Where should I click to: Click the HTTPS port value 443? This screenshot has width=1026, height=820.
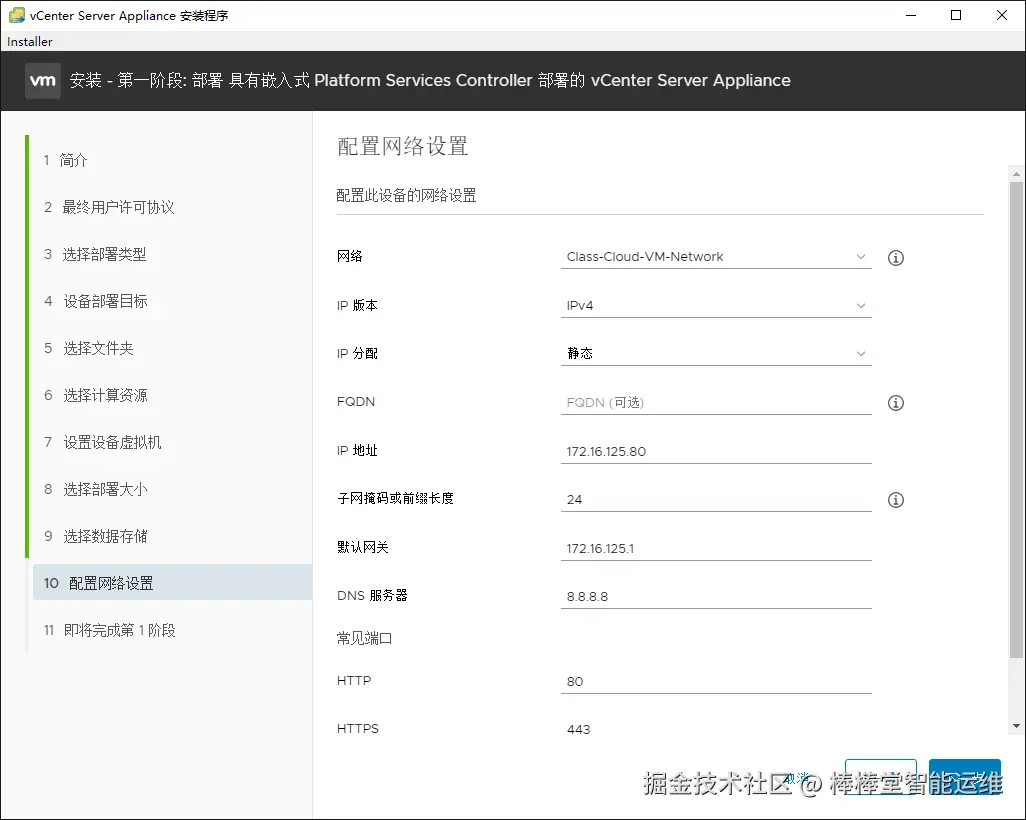click(x=578, y=730)
